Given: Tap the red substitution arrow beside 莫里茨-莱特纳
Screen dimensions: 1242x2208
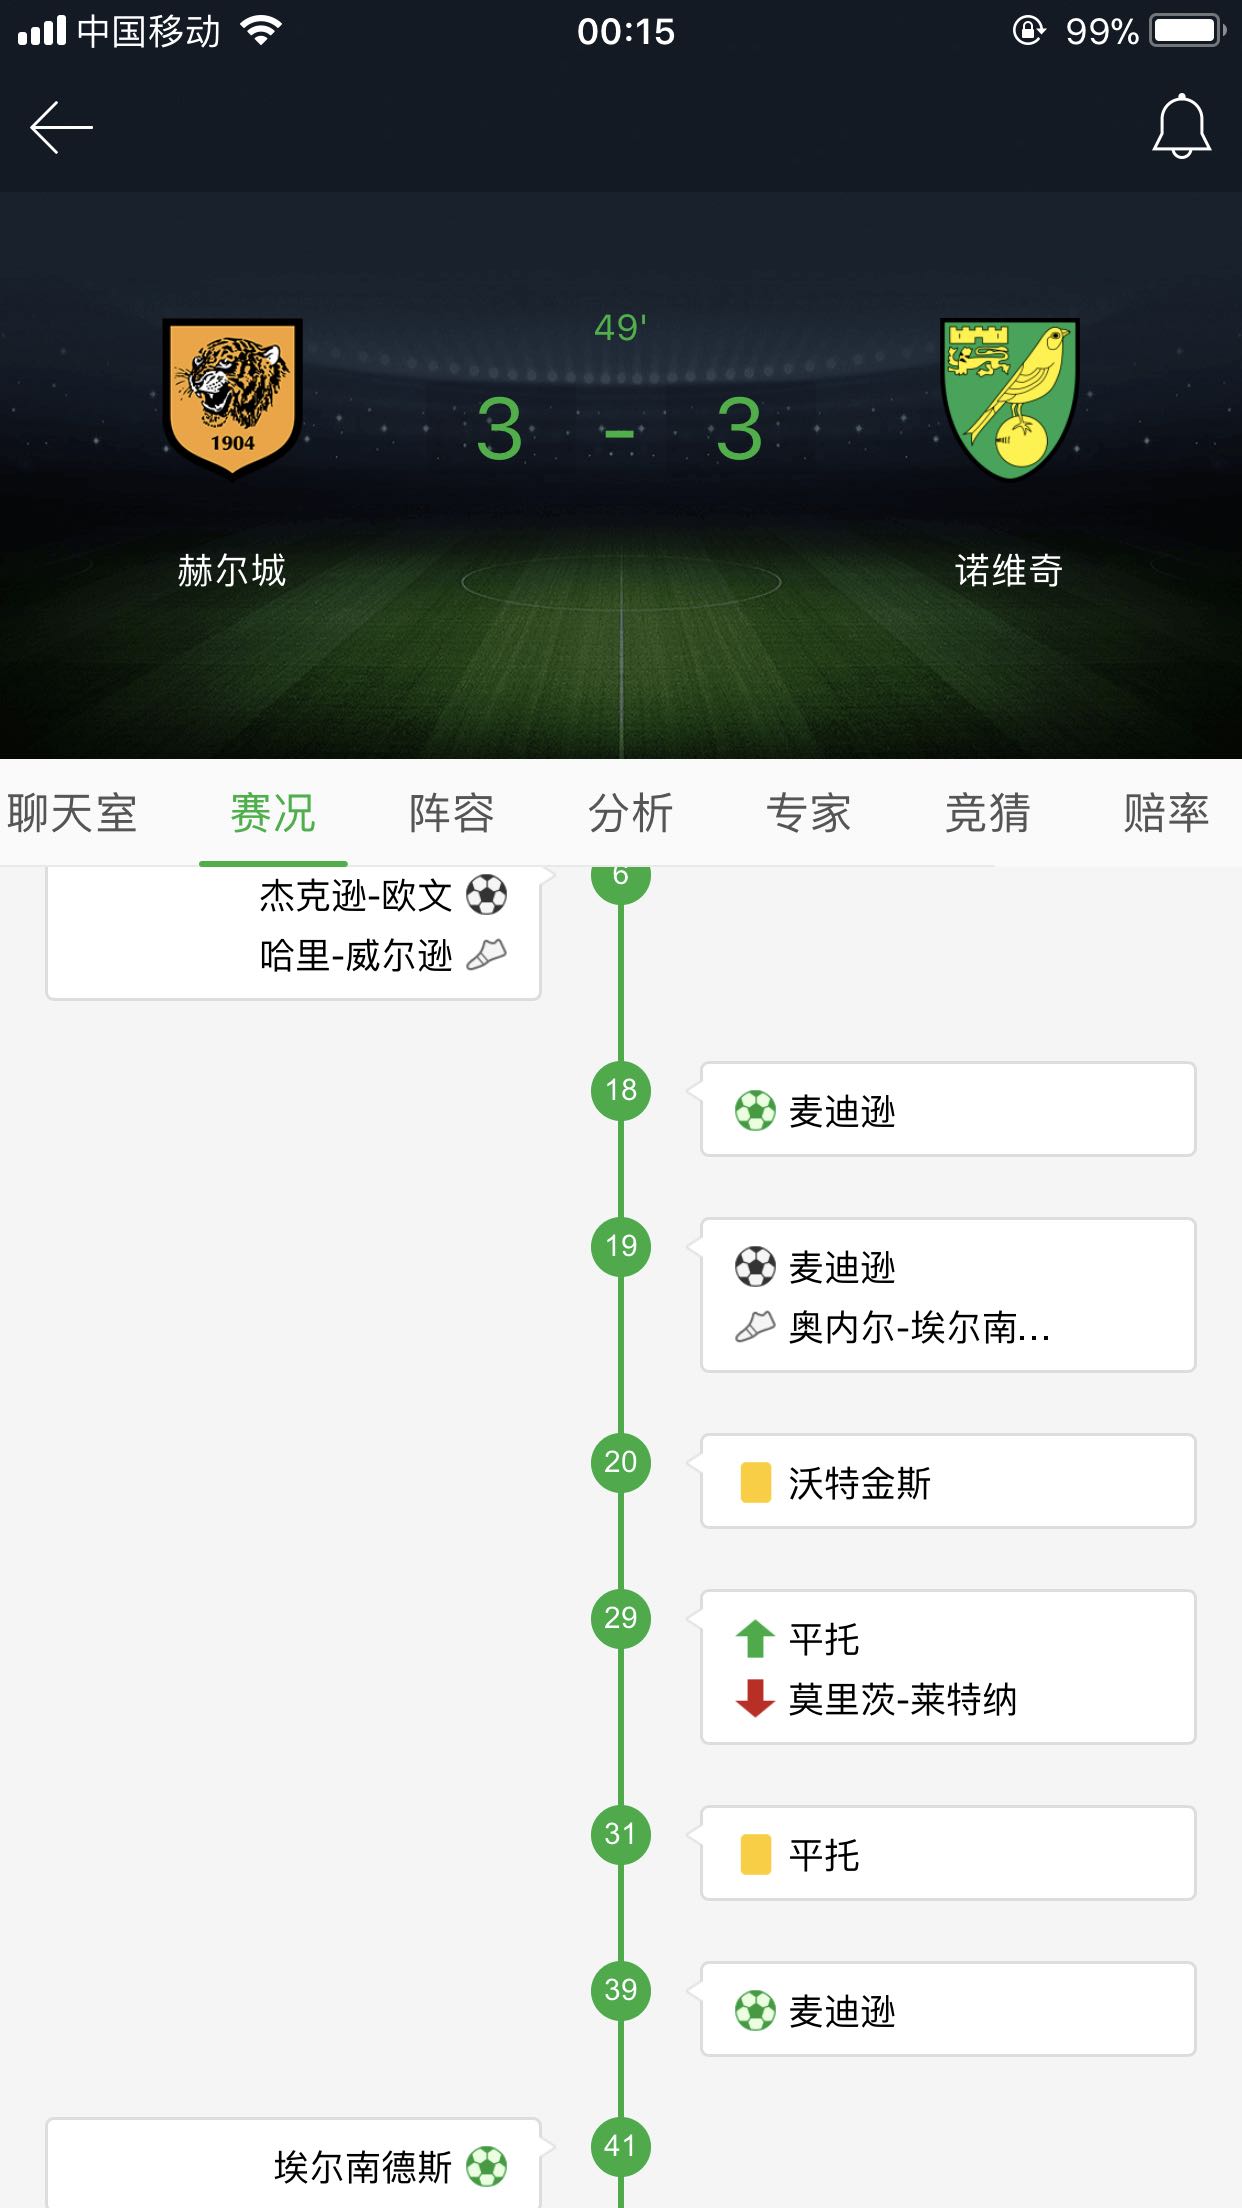Looking at the screenshot, I should click(755, 1698).
